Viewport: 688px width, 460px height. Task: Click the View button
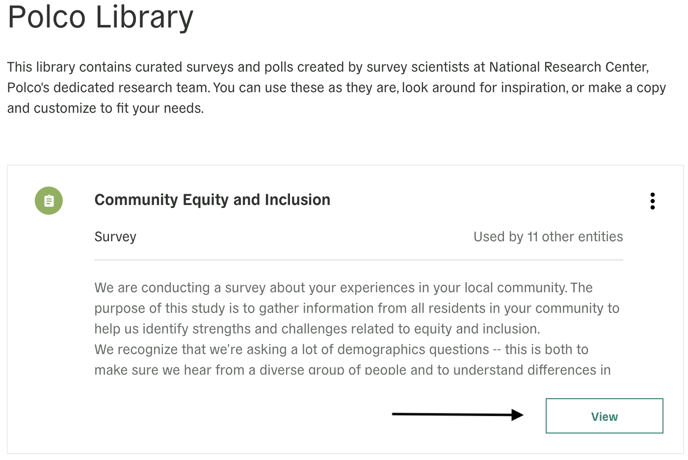[x=604, y=416]
